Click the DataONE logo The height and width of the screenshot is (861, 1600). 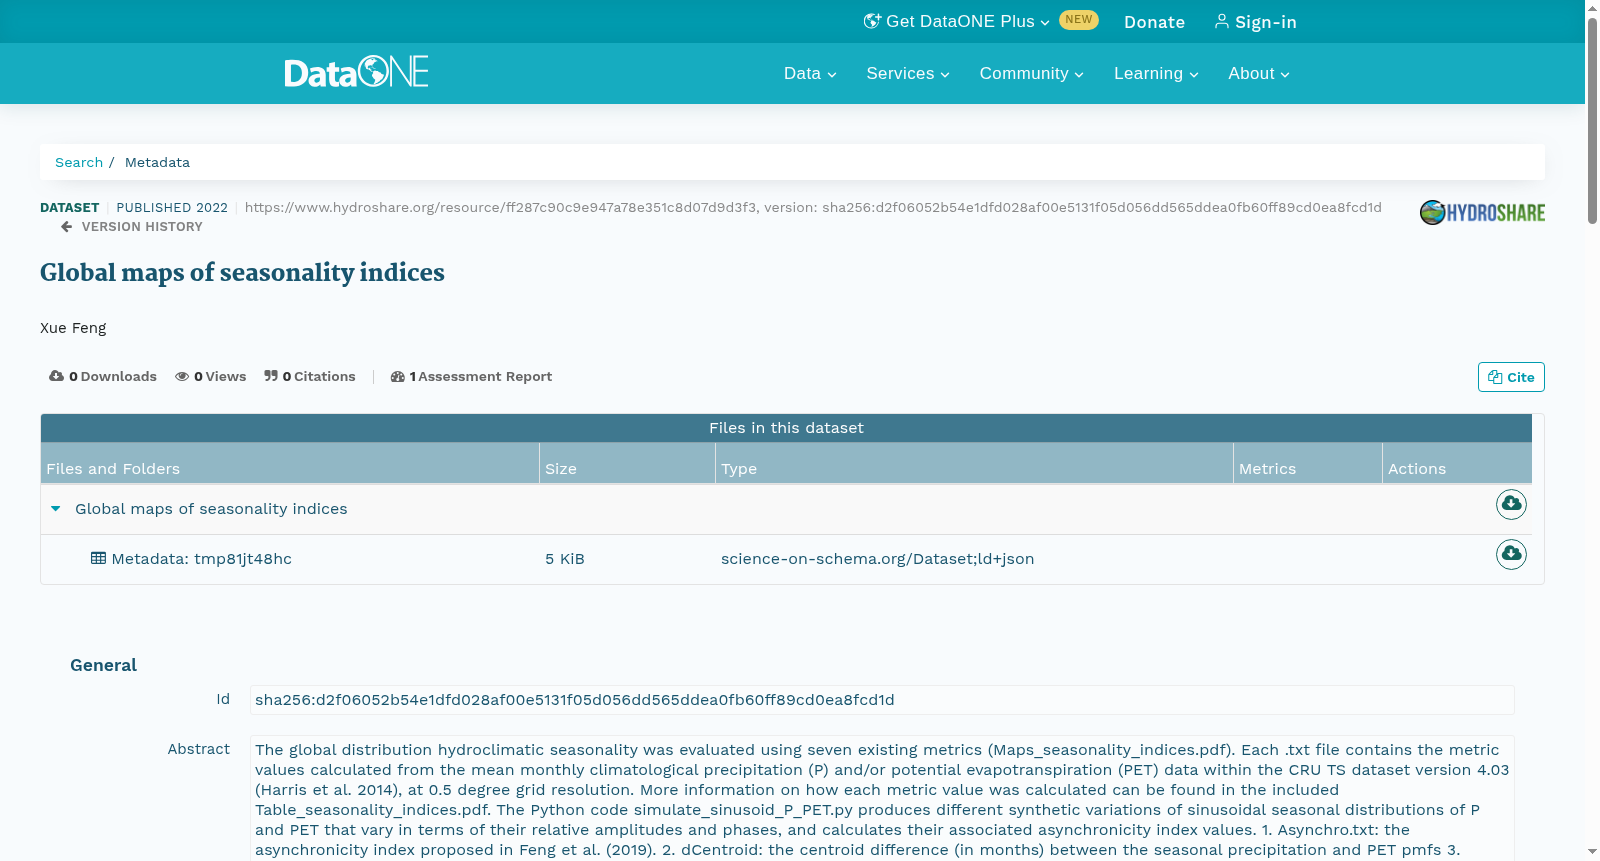(x=356, y=72)
